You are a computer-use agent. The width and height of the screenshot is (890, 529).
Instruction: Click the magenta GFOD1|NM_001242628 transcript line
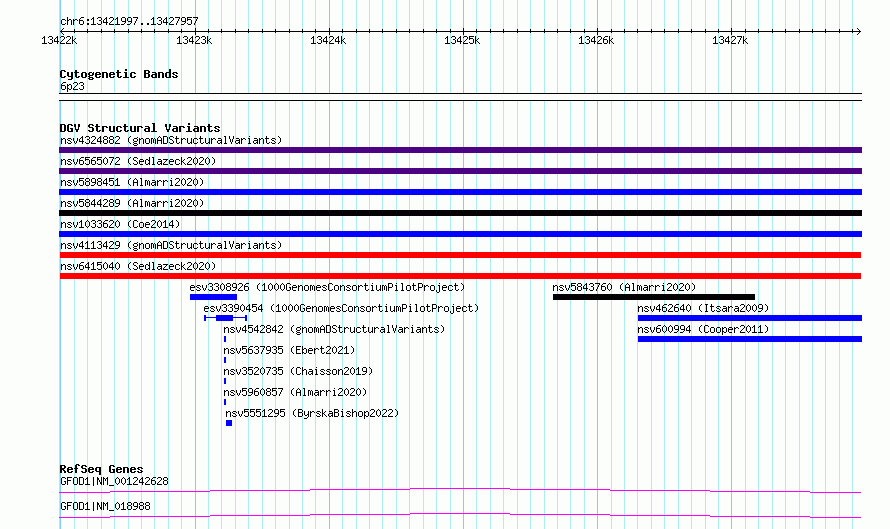[460, 490]
